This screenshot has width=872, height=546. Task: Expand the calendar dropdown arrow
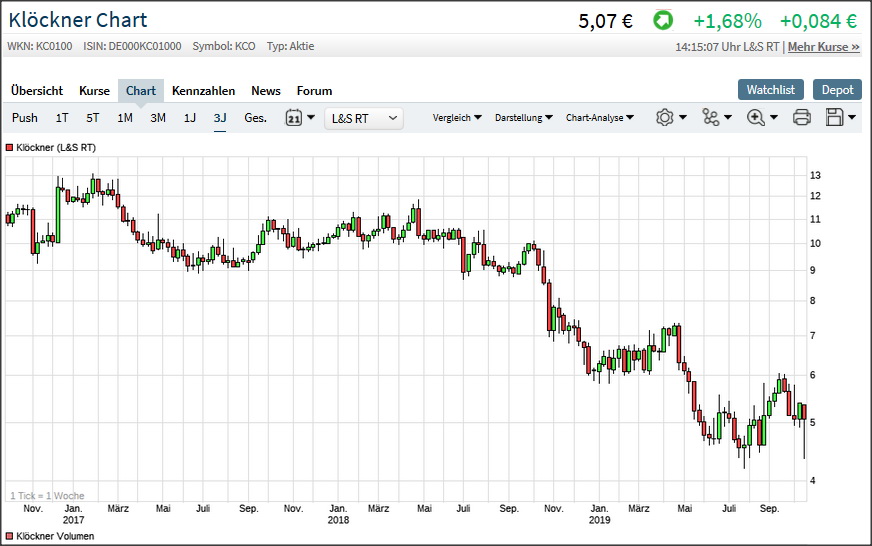311,117
